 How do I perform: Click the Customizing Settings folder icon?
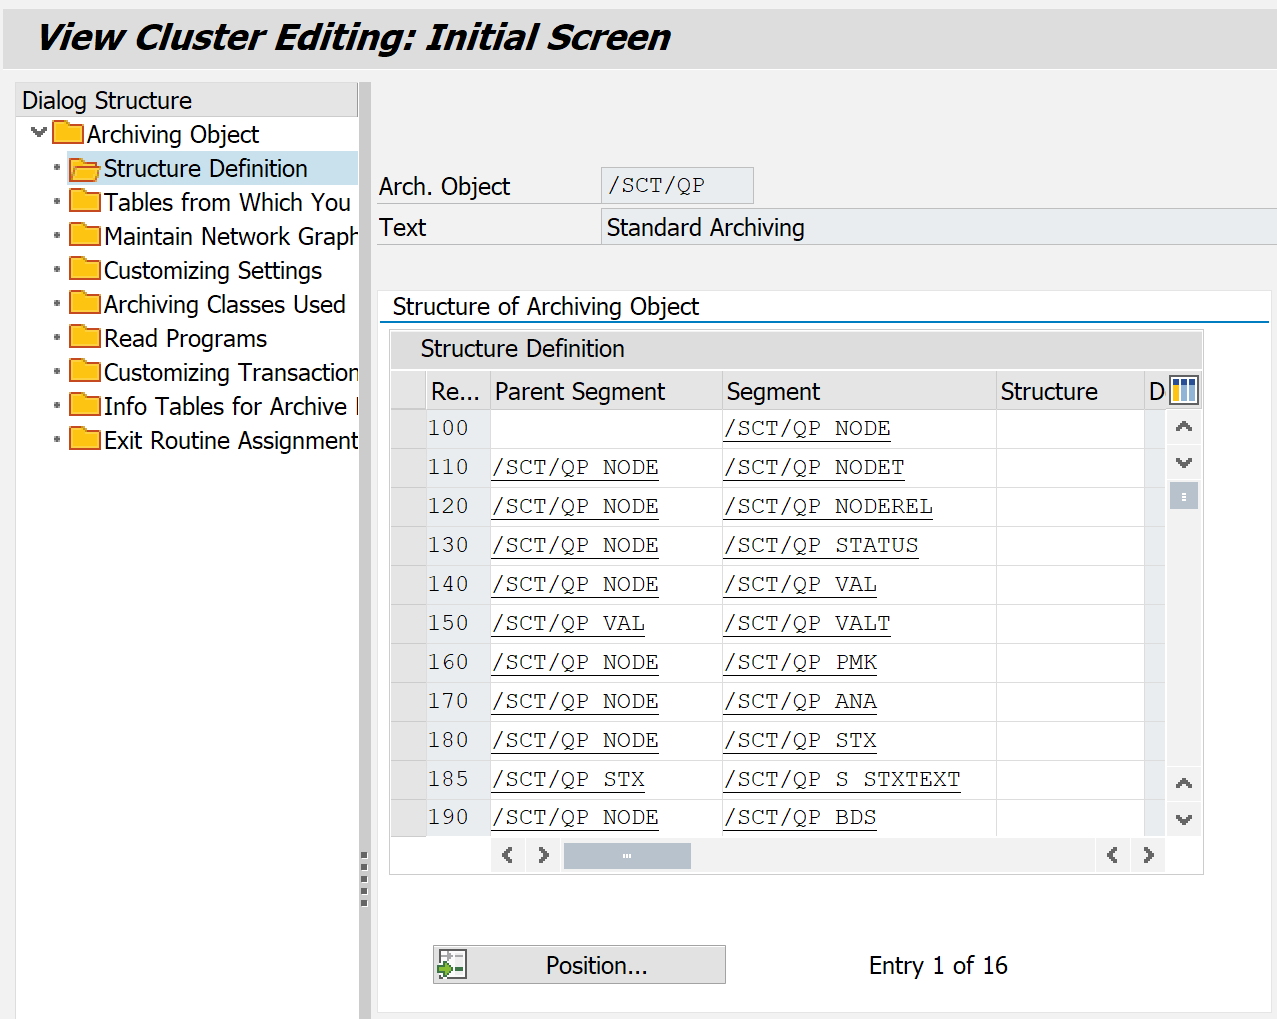pos(85,270)
